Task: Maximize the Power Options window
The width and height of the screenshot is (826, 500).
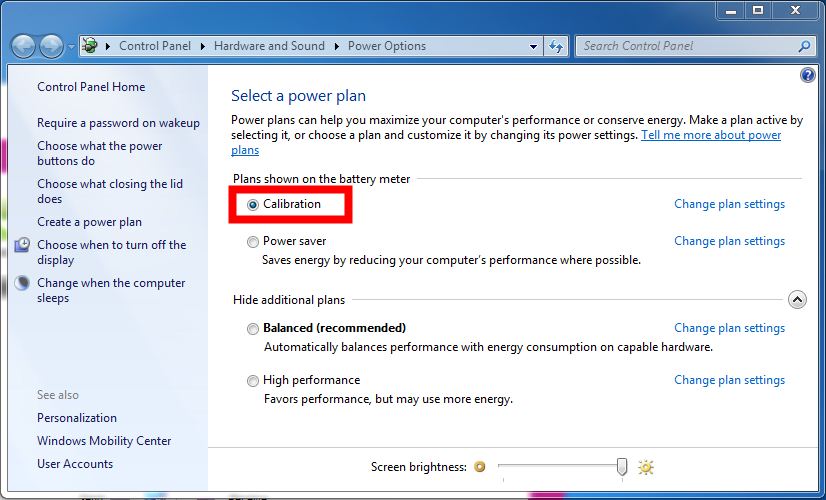Action: (758, 11)
